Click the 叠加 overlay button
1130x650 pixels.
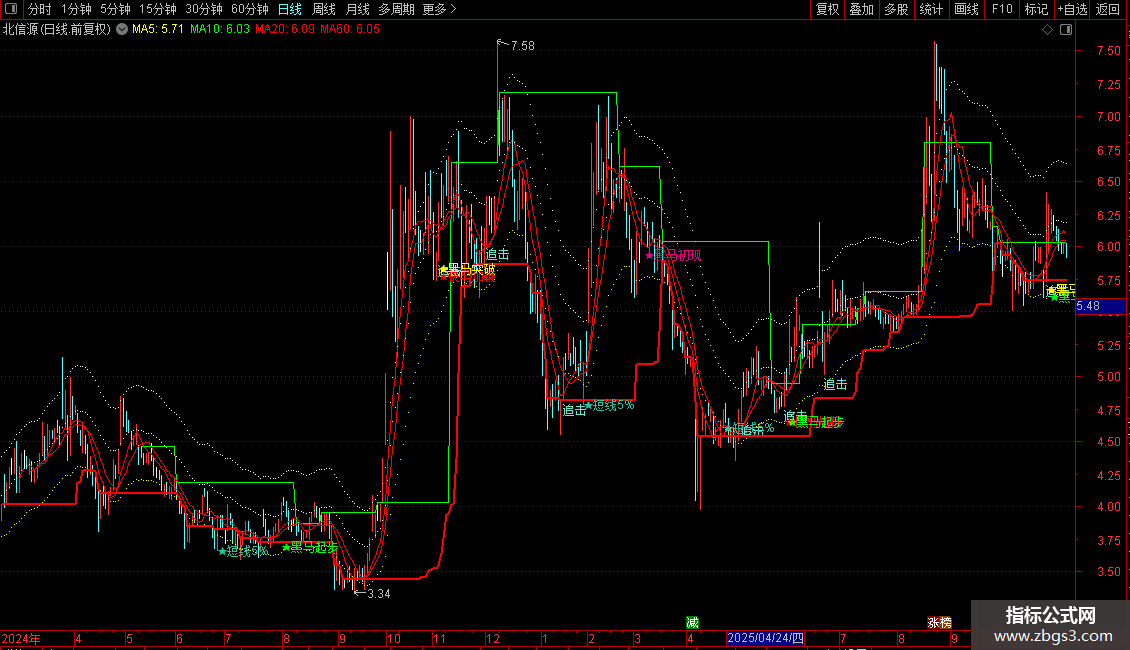(x=861, y=9)
